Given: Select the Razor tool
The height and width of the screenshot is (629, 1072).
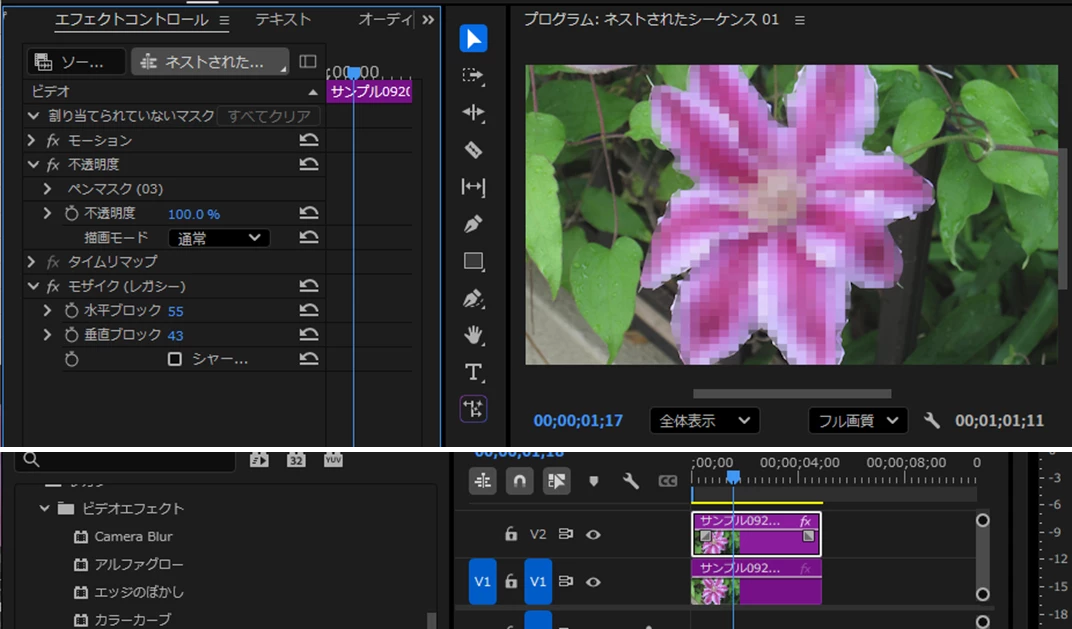Looking at the screenshot, I should coord(473,150).
